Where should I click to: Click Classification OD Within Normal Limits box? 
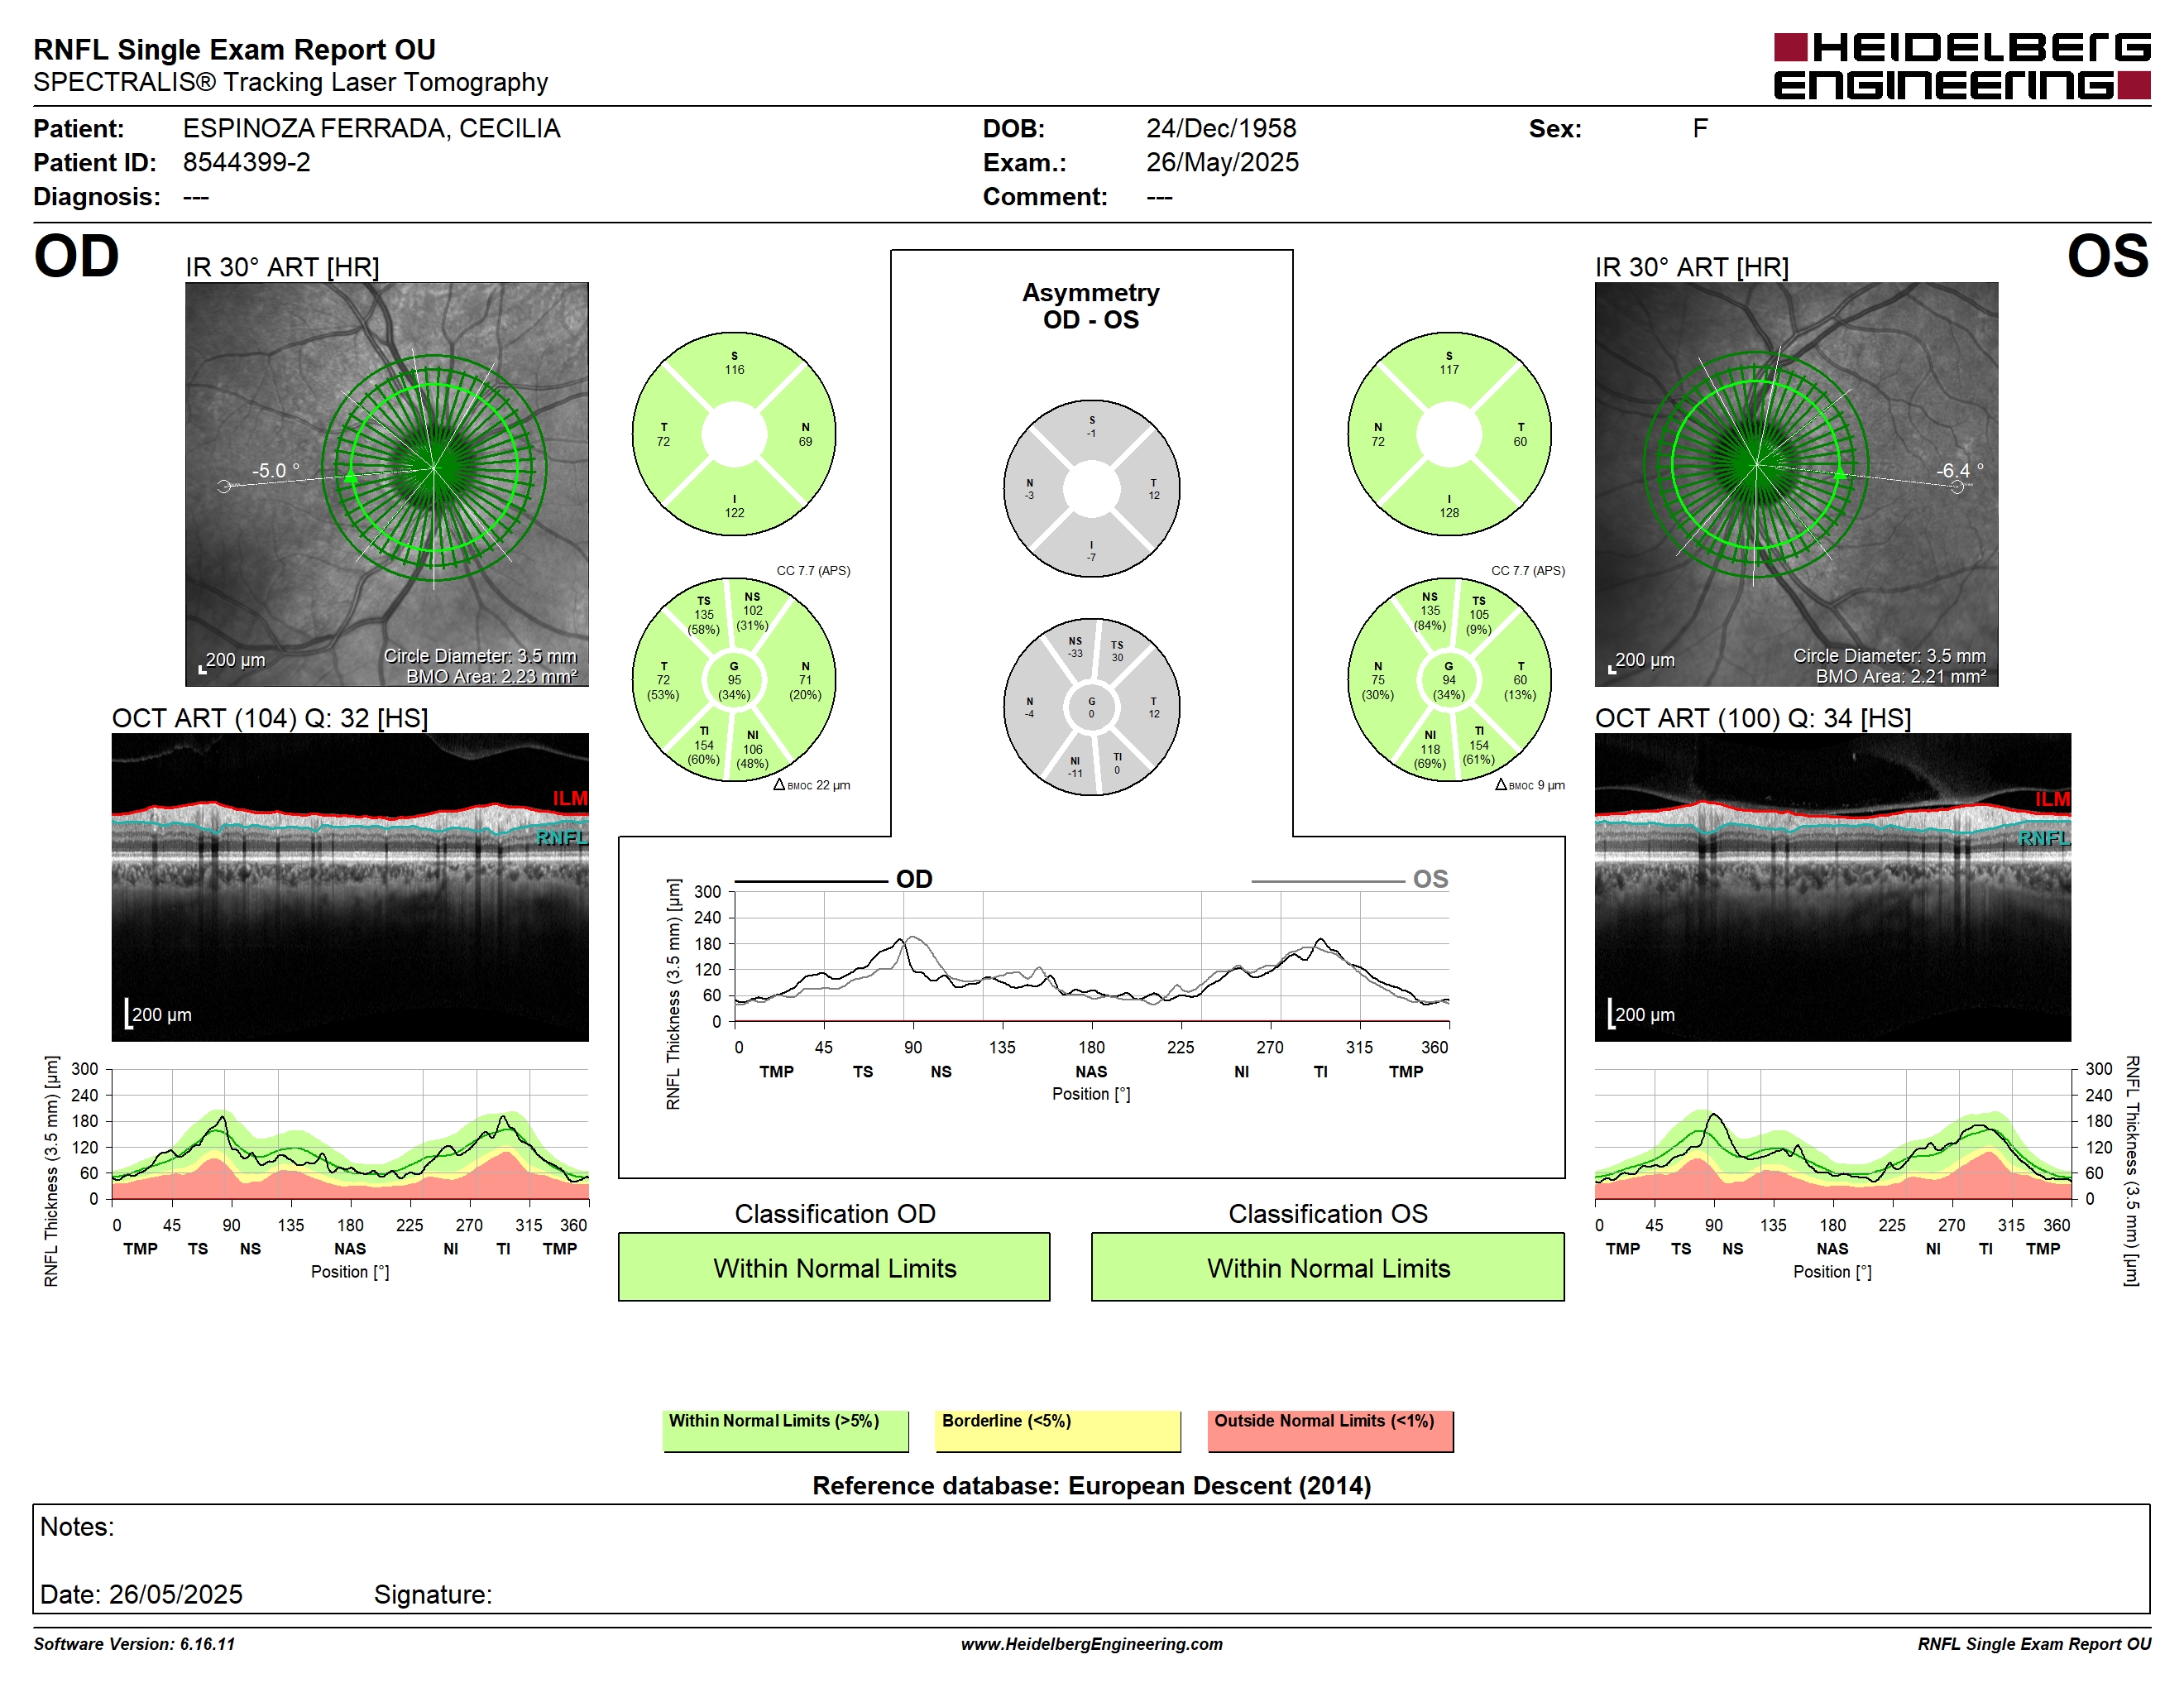pos(834,1267)
